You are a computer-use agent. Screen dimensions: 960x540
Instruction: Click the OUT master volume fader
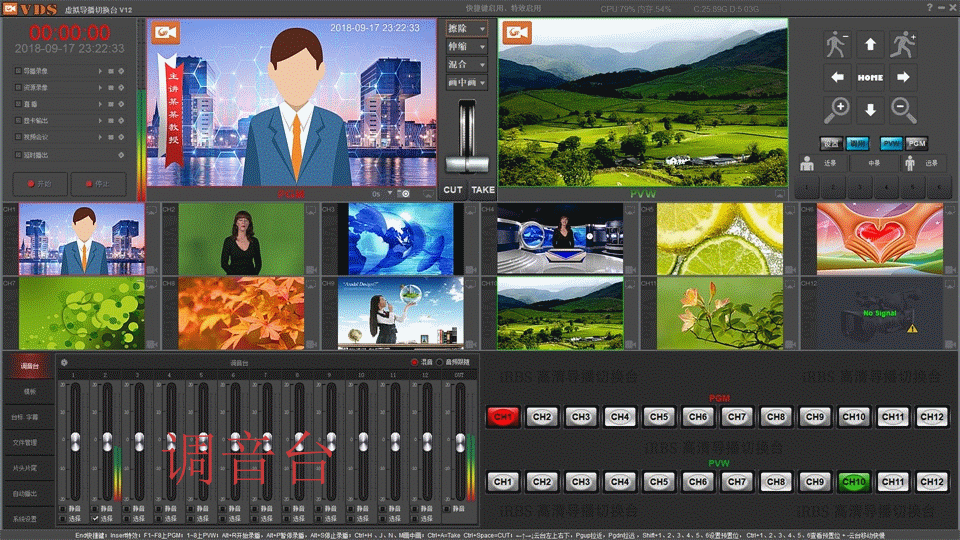pyautogui.click(x=460, y=440)
